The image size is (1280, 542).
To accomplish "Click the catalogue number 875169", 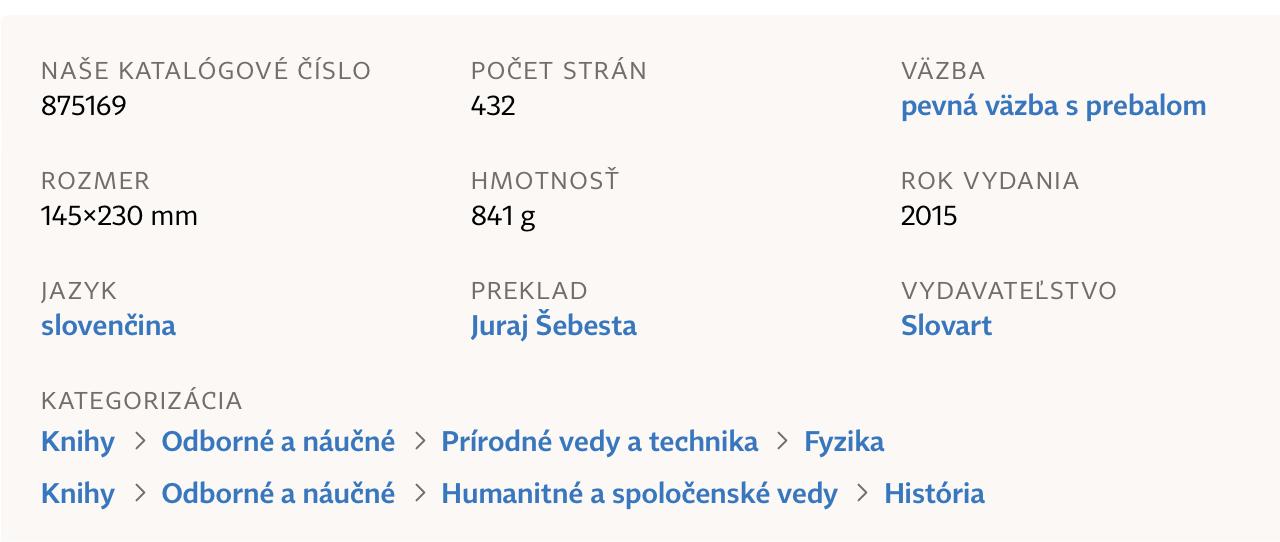I will 84,106.
